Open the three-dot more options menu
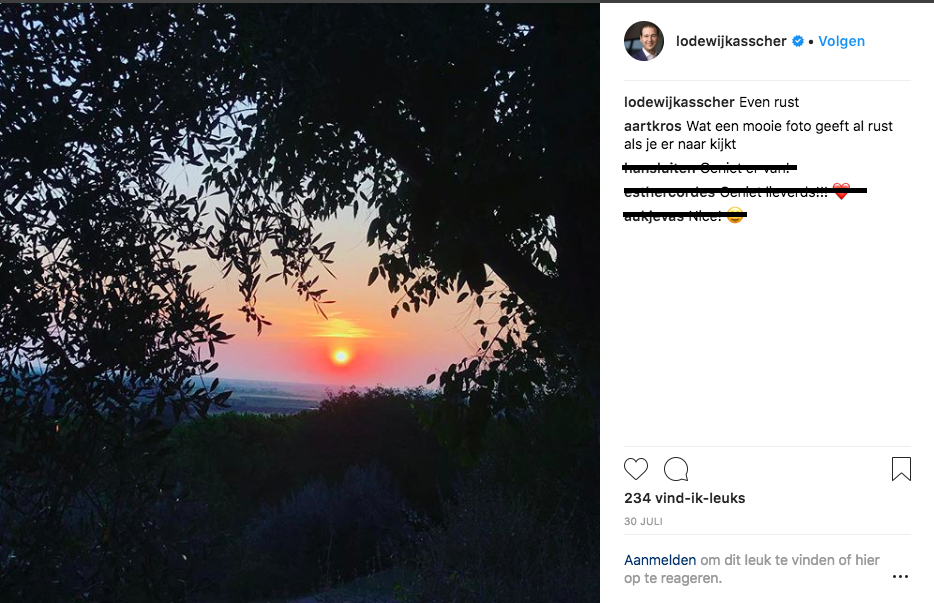Viewport: 934px width, 603px height. (x=901, y=577)
